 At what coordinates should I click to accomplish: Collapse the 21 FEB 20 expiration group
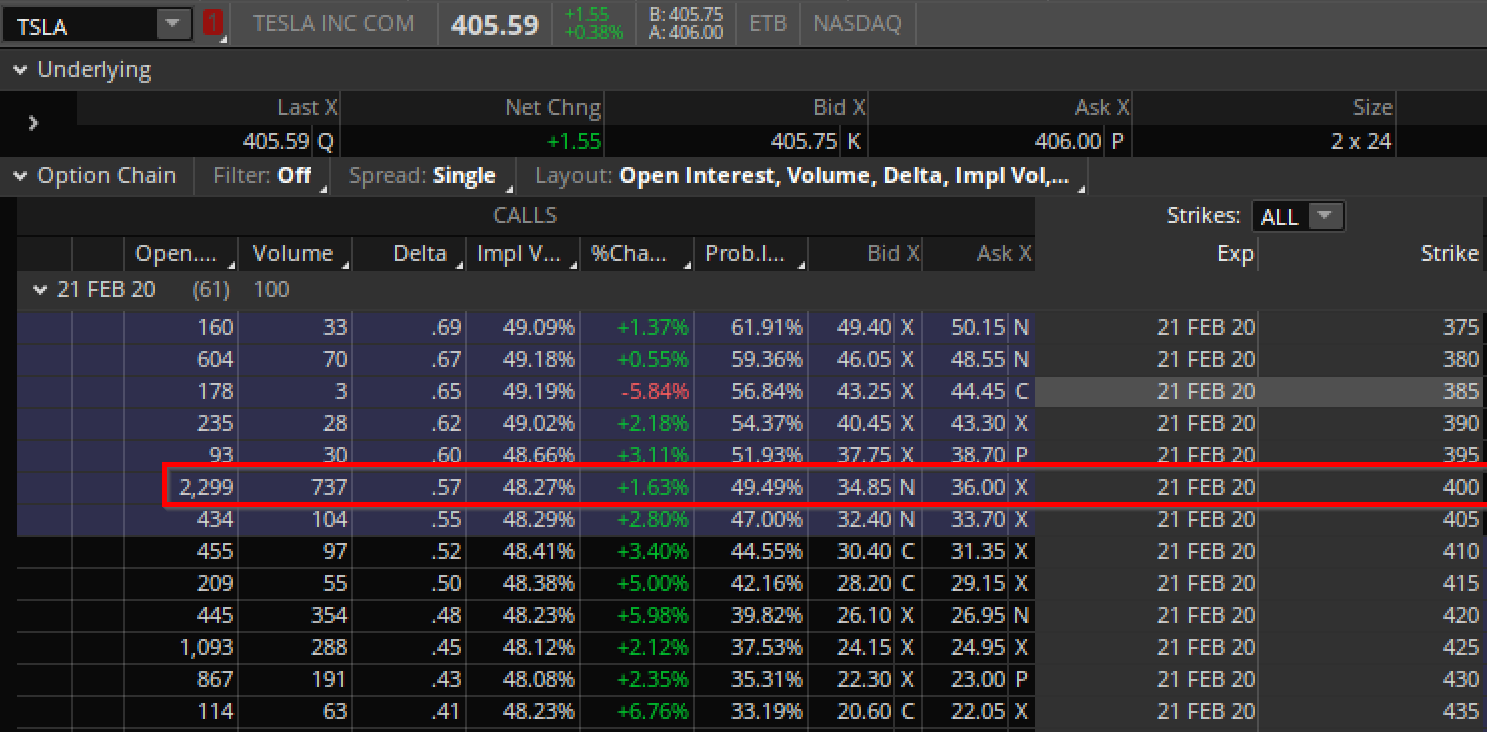pyautogui.click(x=41, y=290)
